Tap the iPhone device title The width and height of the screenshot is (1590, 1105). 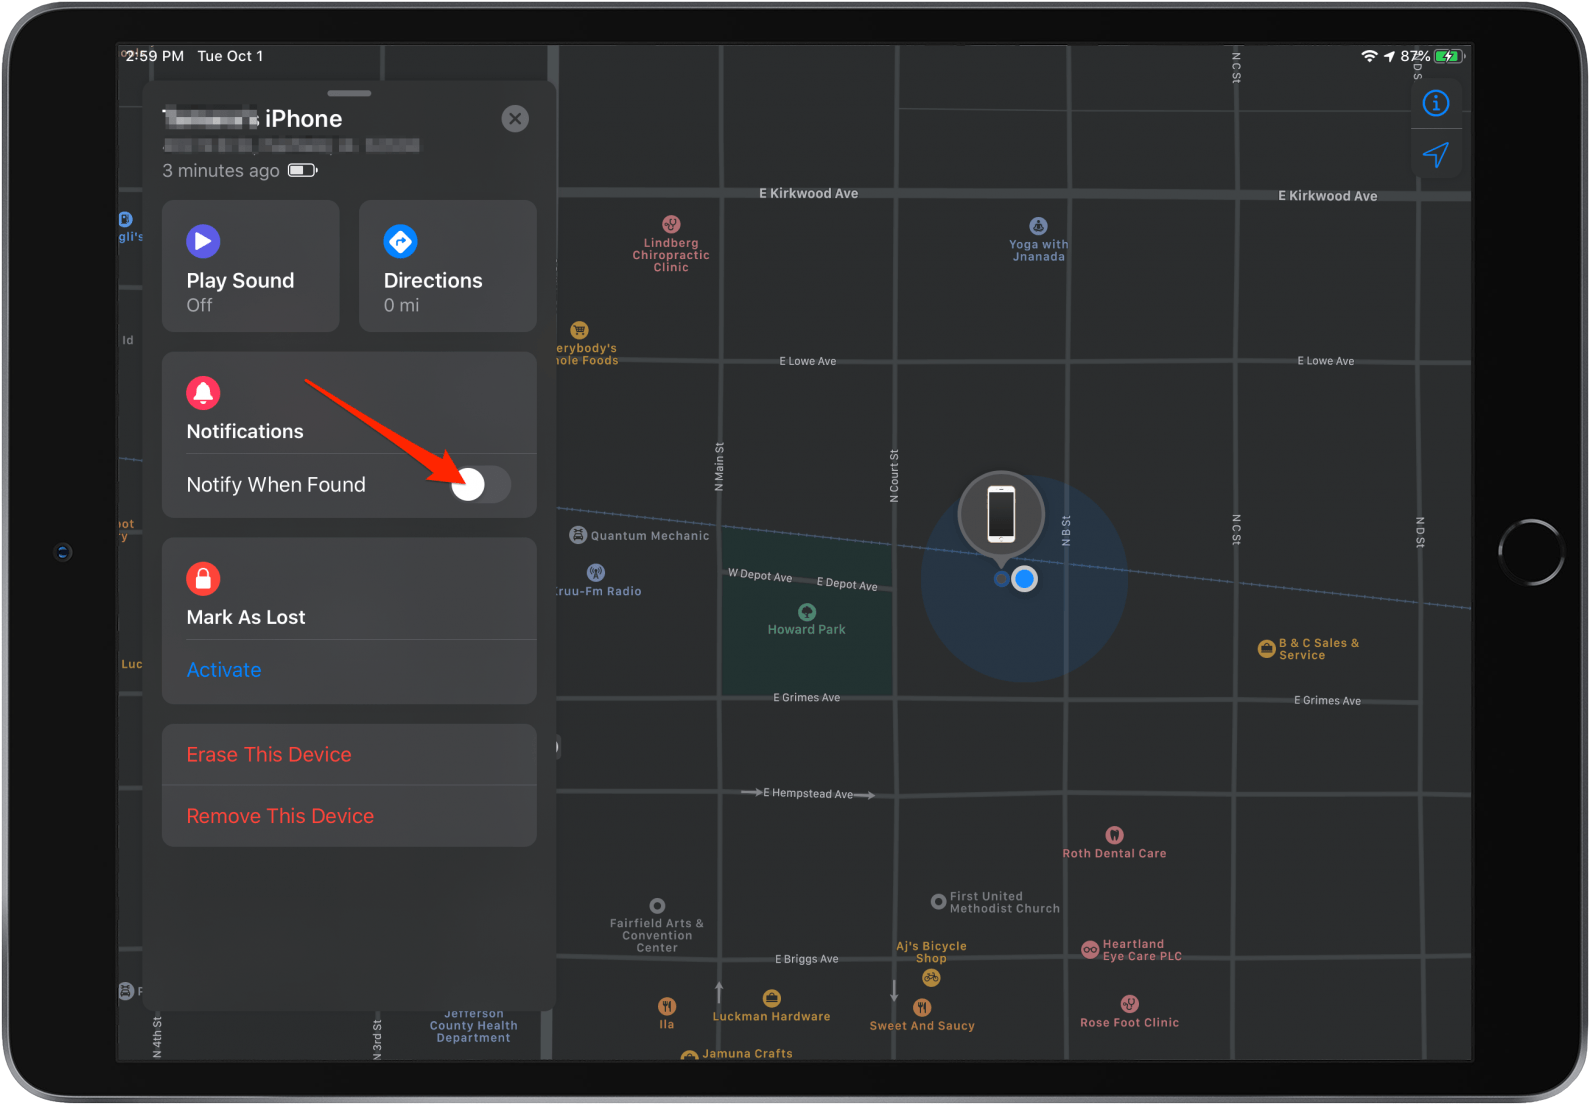click(253, 119)
